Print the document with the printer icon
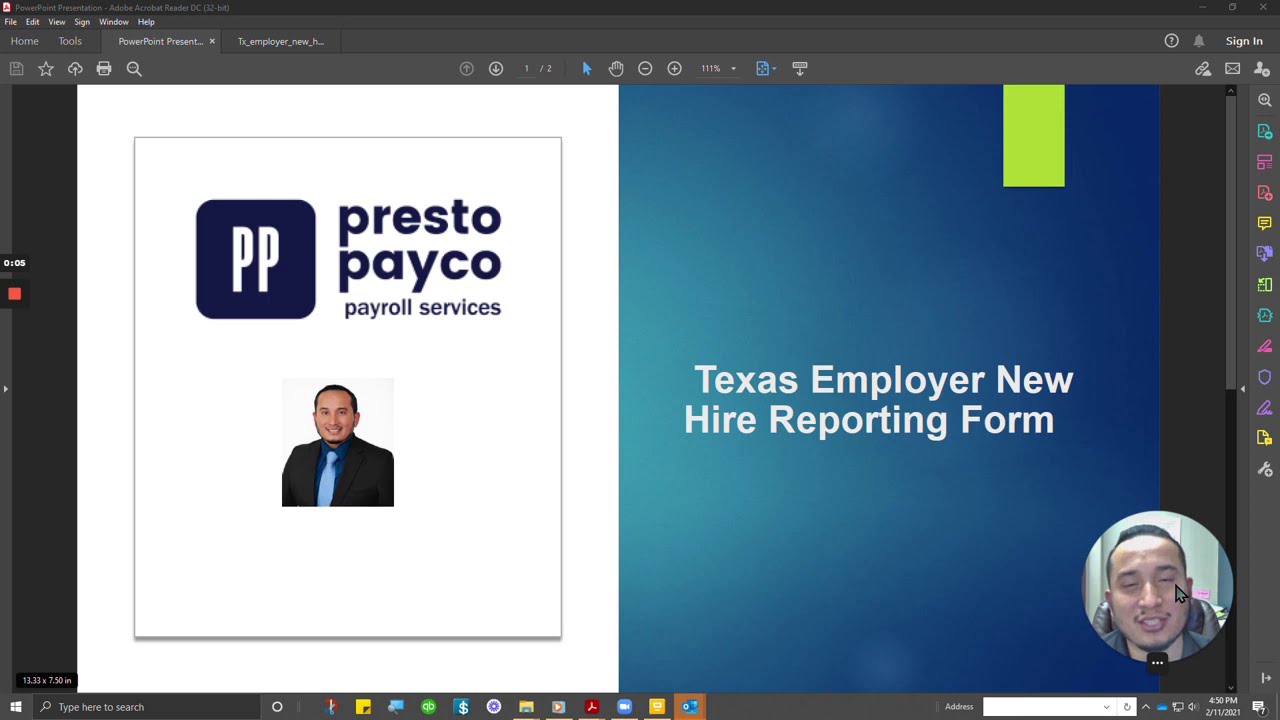 click(x=104, y=68)
